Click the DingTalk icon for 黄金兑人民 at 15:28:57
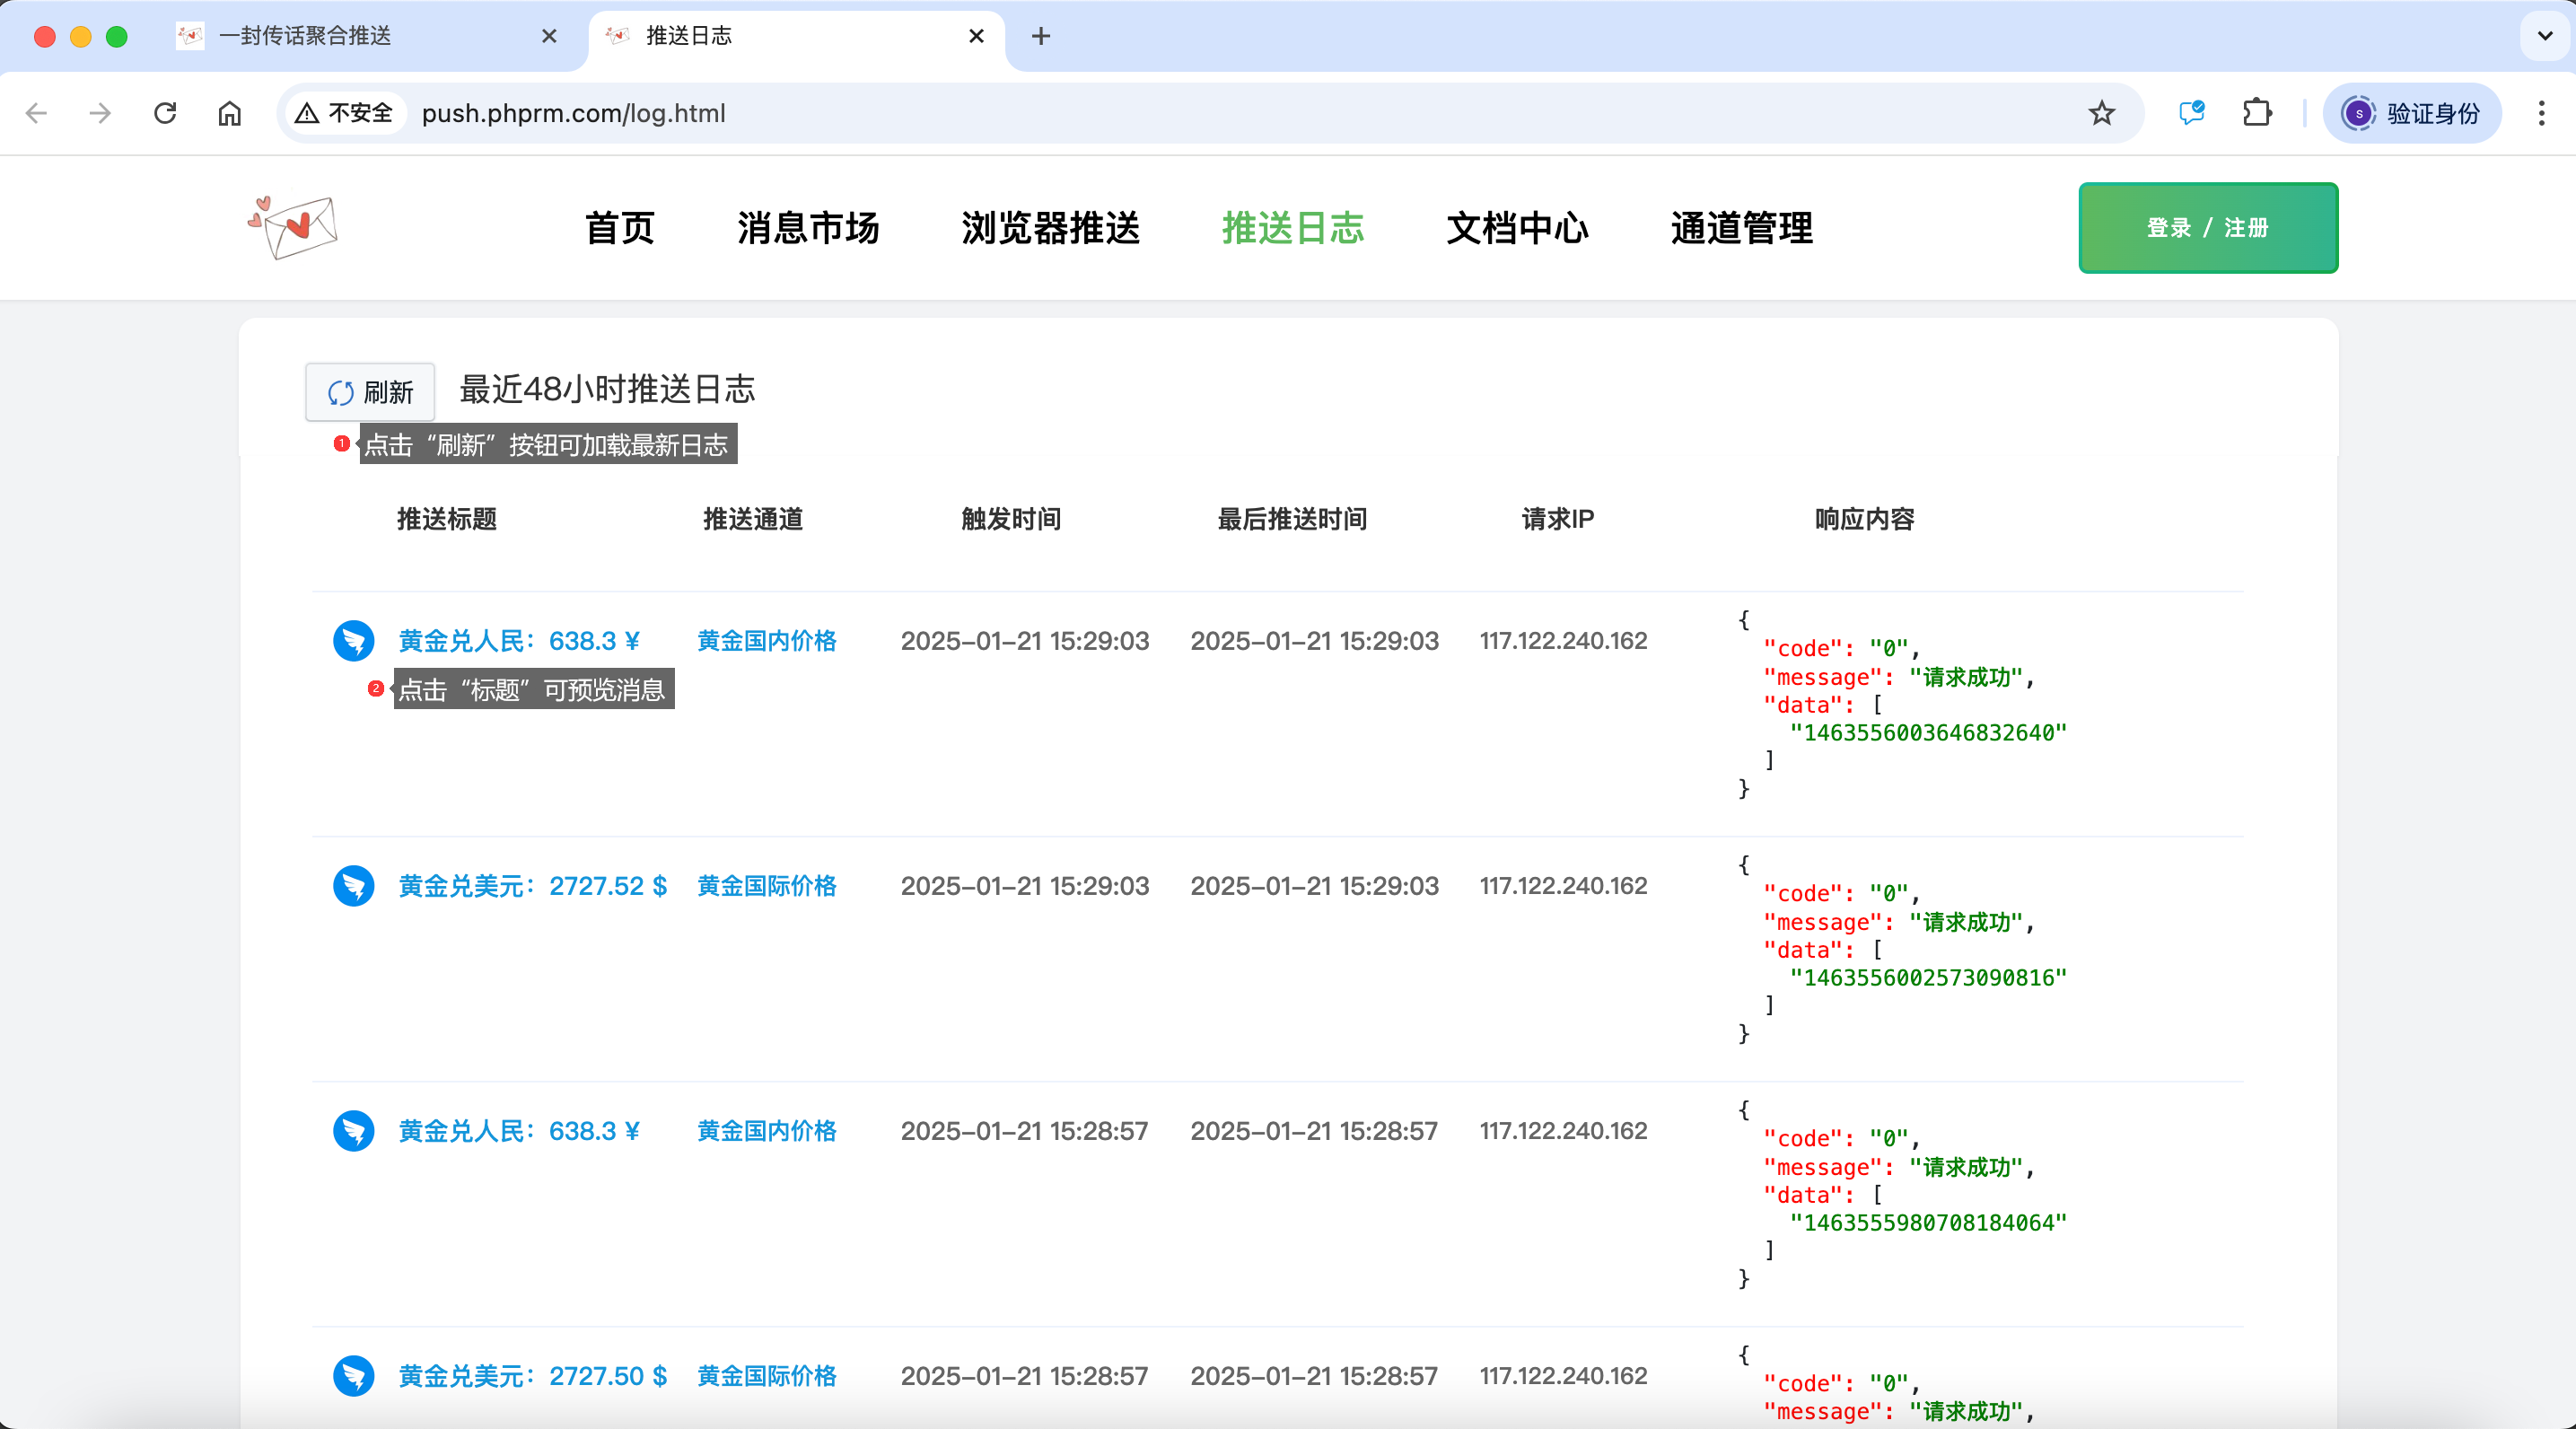 coord(354,1131)
